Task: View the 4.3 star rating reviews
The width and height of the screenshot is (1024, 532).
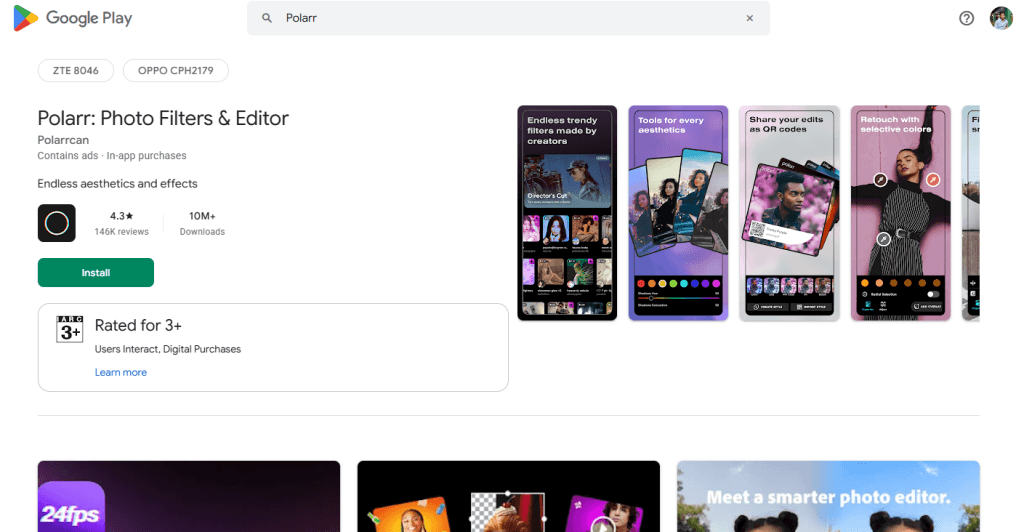Action: (121, 223)
